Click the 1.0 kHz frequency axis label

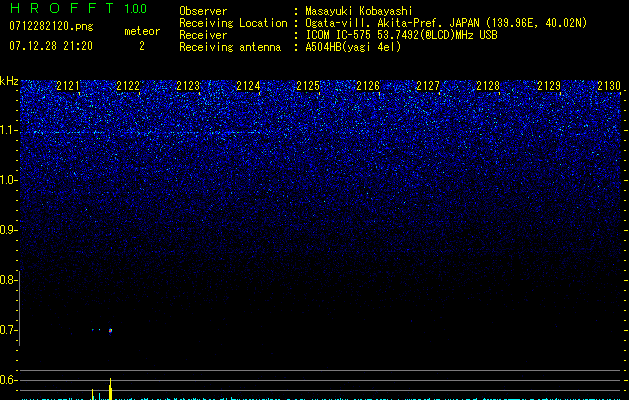pyautogui.click(x=8, y=180)
